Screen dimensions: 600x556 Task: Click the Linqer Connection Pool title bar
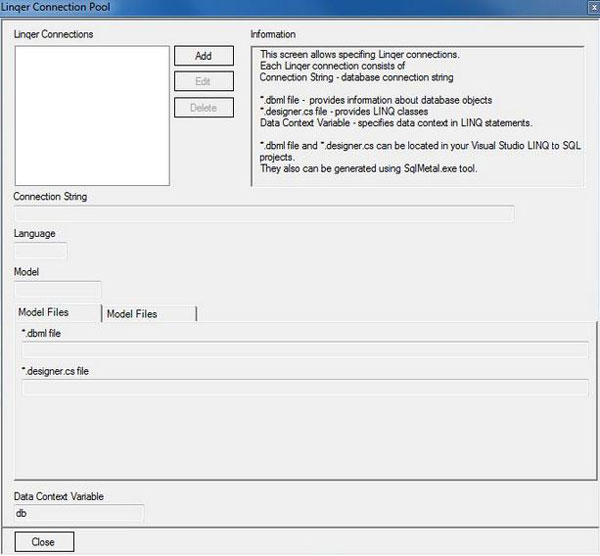coord(300,9)
